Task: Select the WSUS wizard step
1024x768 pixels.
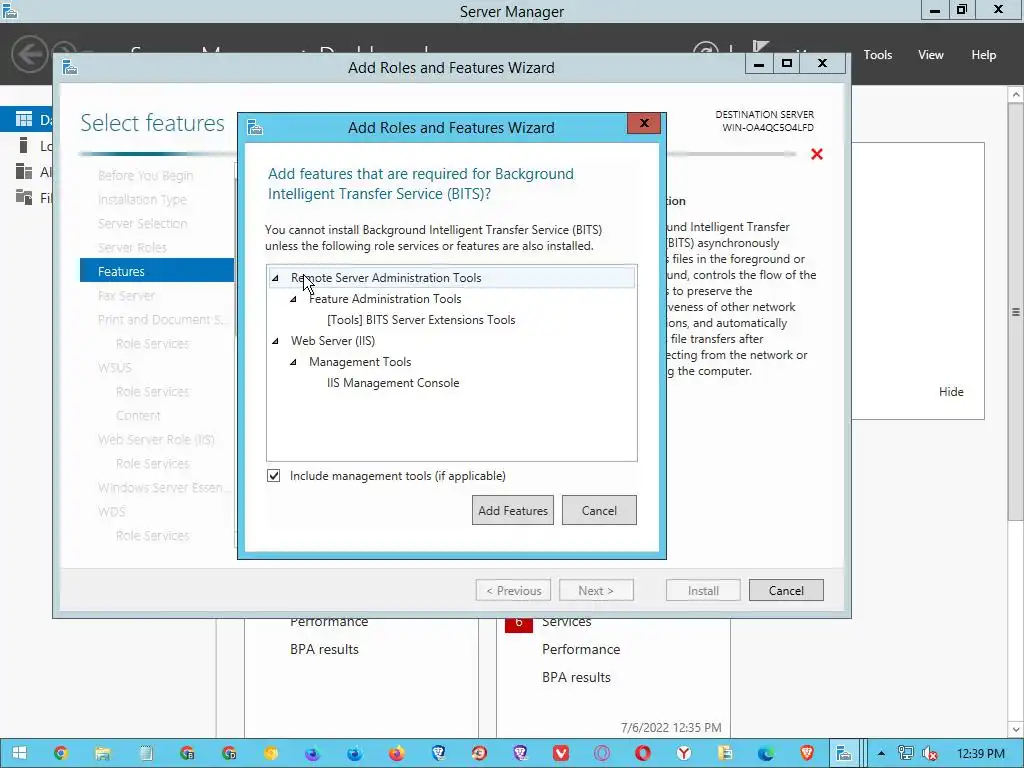Action: (115, 367)
